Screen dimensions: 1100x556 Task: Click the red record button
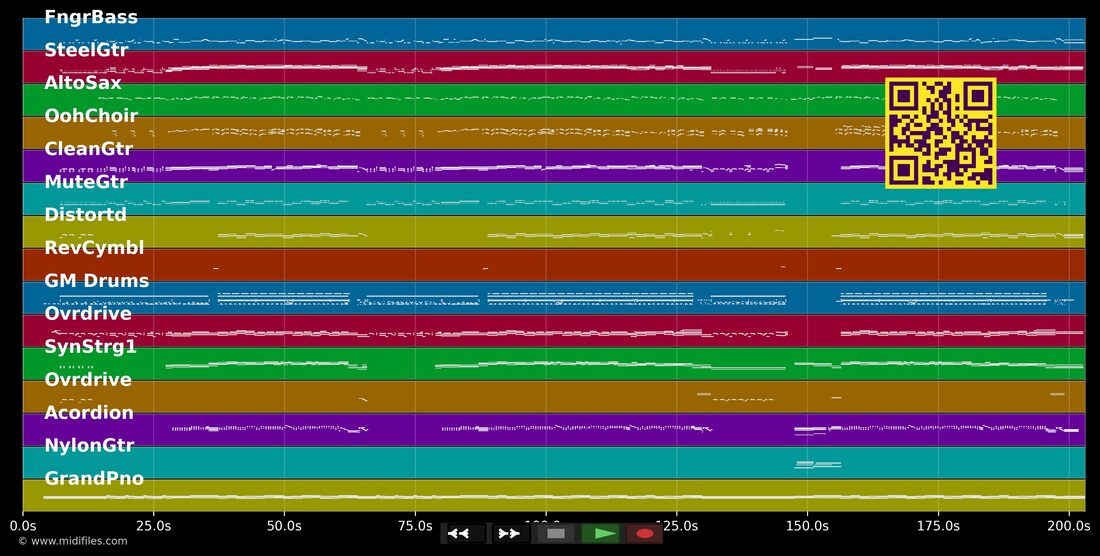tap(645, 534)
